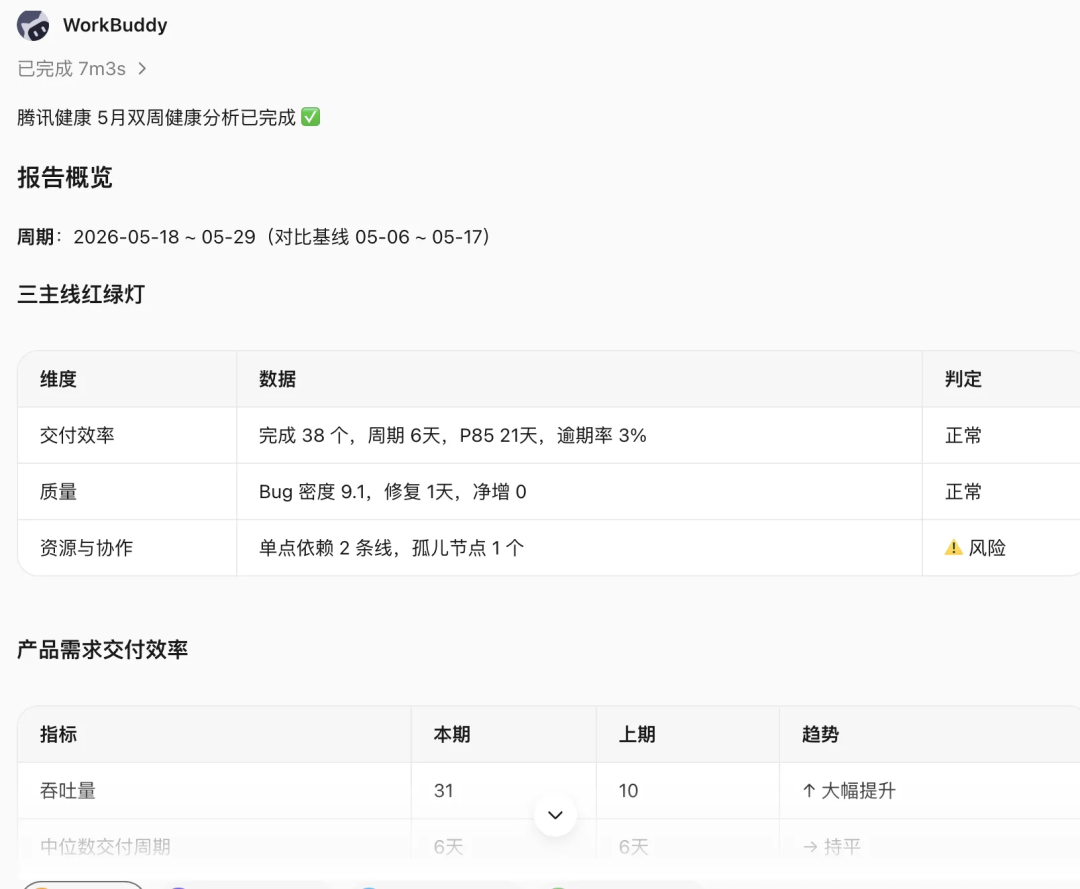Click the 维度 column header
Screen dimensions: 1080x889
[x=58, y=379]
